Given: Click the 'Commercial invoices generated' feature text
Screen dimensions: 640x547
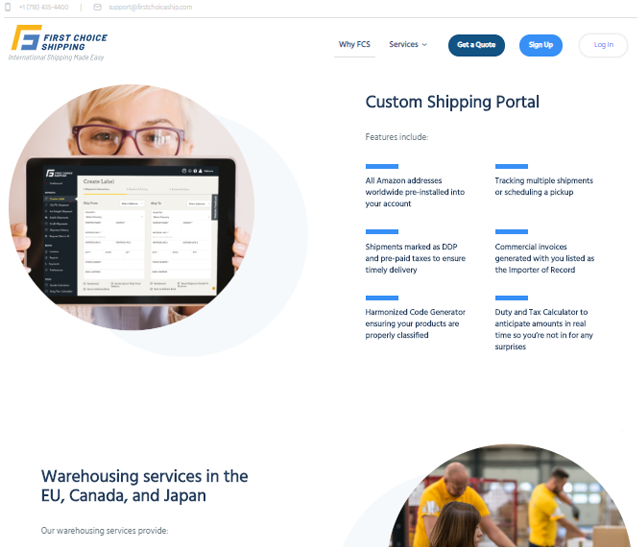Looking at the screenshot, I should (x=544, y=258).
